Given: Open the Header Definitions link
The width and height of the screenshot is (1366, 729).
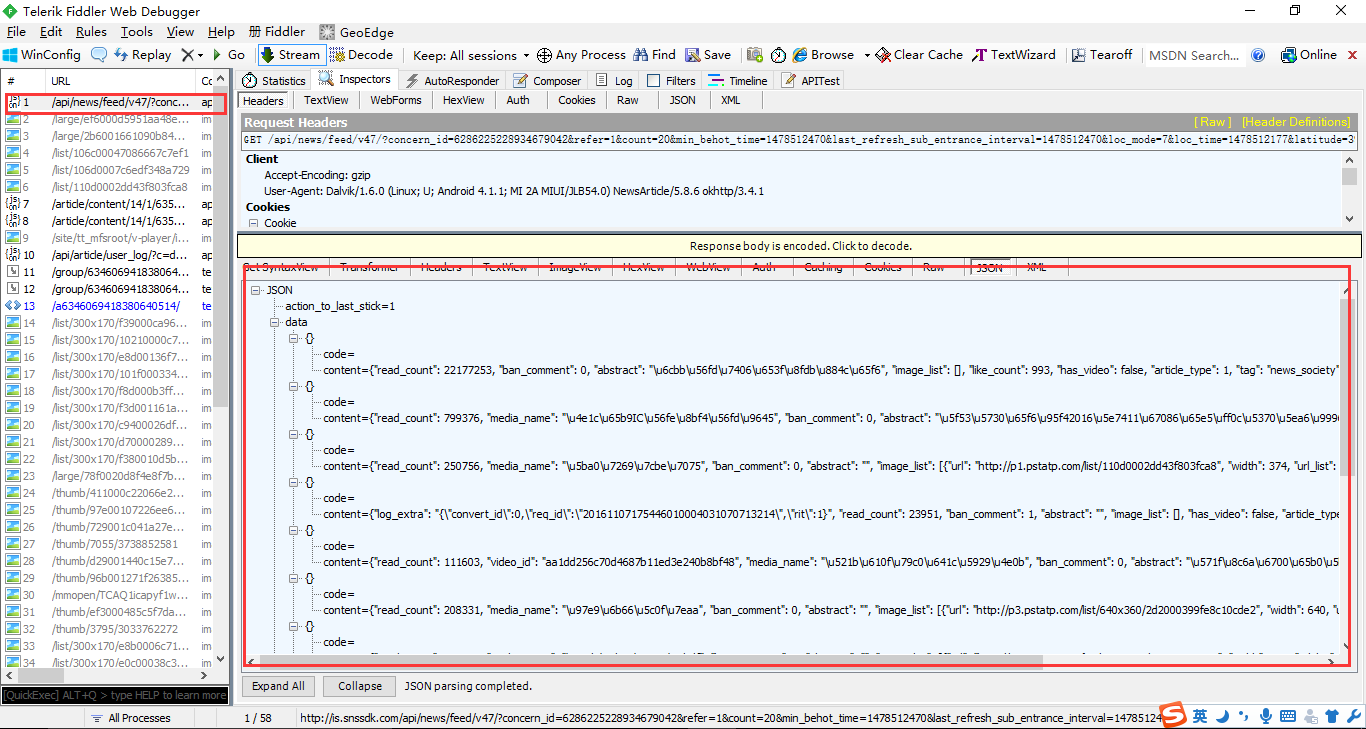Looking at the screenshot, I should [1296, 121].
